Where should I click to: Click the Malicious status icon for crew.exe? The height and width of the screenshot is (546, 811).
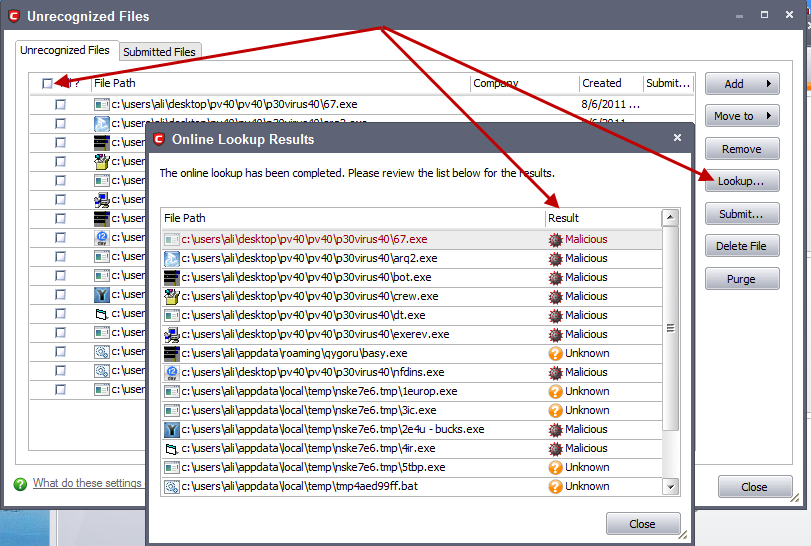[555, 297]
